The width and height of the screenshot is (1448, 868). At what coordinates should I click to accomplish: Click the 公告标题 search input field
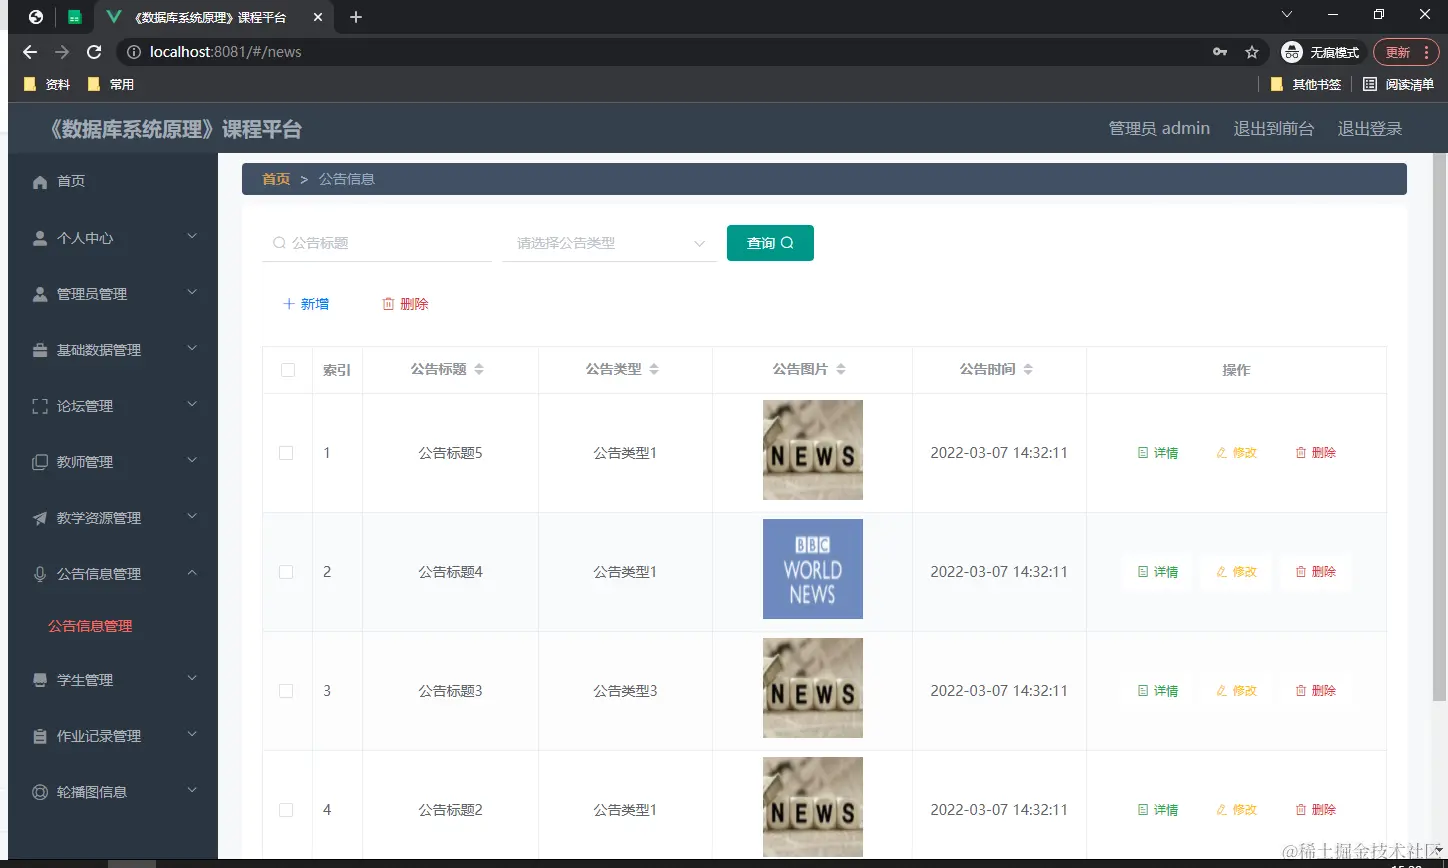(377, 243)
